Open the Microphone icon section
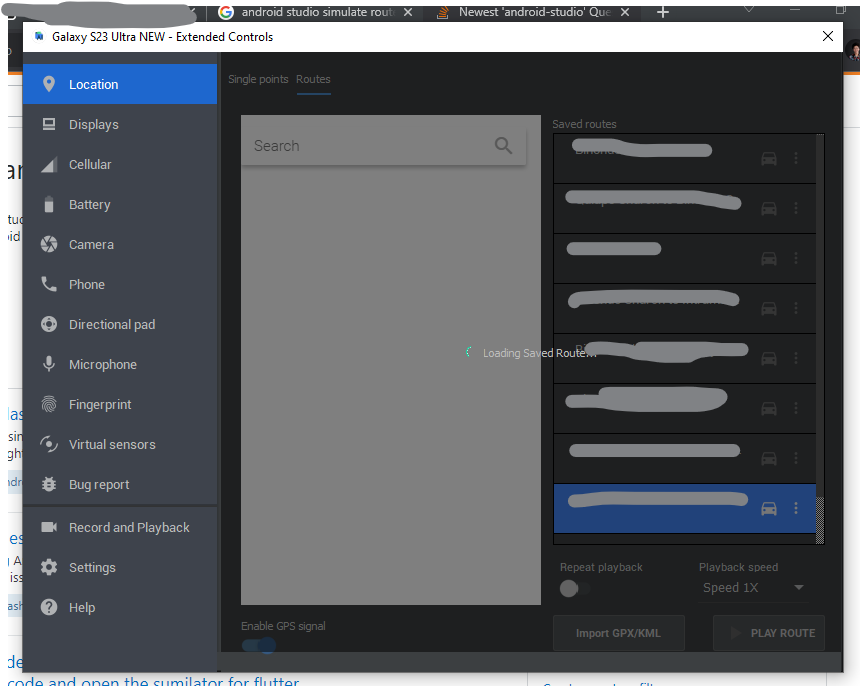Image resolution: width=860 pixels, height=686 pixels. point(48,365)
